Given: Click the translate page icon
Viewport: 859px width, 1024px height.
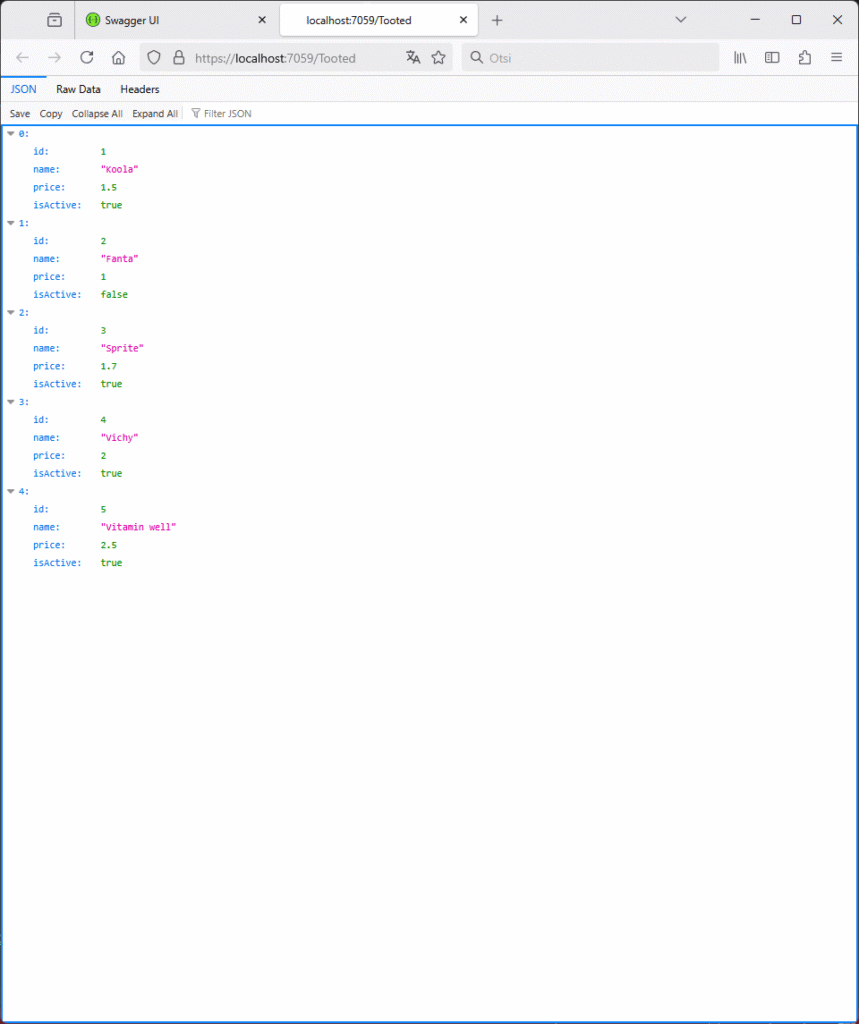Looking at the screenshot, I should (x=413, y=58).
